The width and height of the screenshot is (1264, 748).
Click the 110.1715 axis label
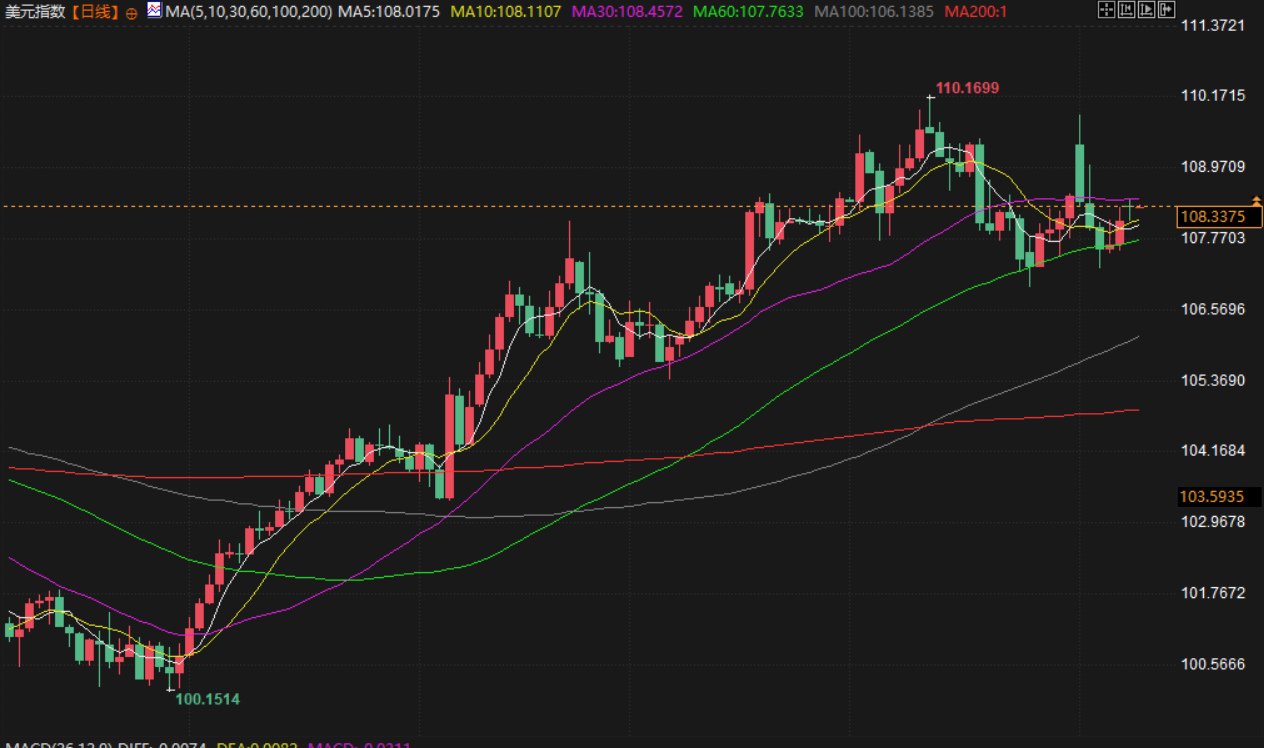click(x=1213, y=96)
